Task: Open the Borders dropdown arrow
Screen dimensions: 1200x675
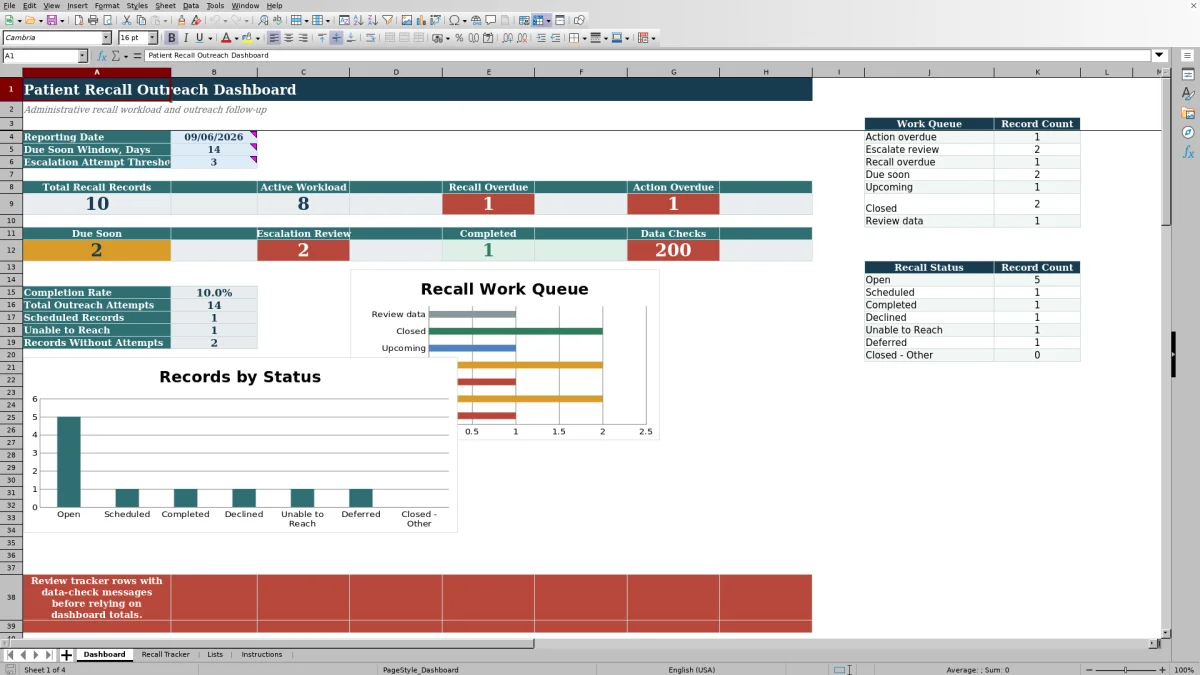Action: tap(584, 39)
